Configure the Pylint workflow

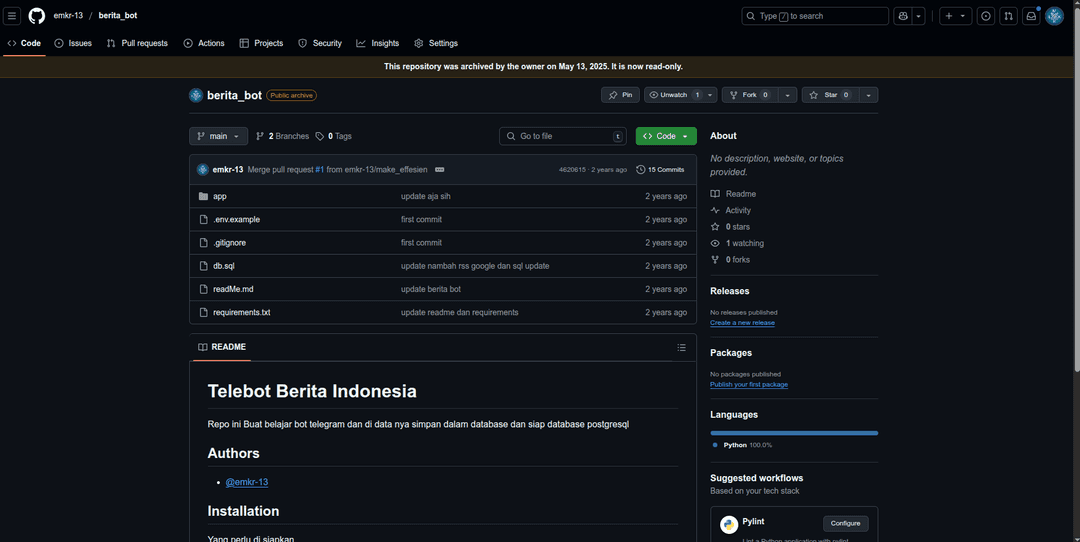pyautogui.click(x=845, y=523)
